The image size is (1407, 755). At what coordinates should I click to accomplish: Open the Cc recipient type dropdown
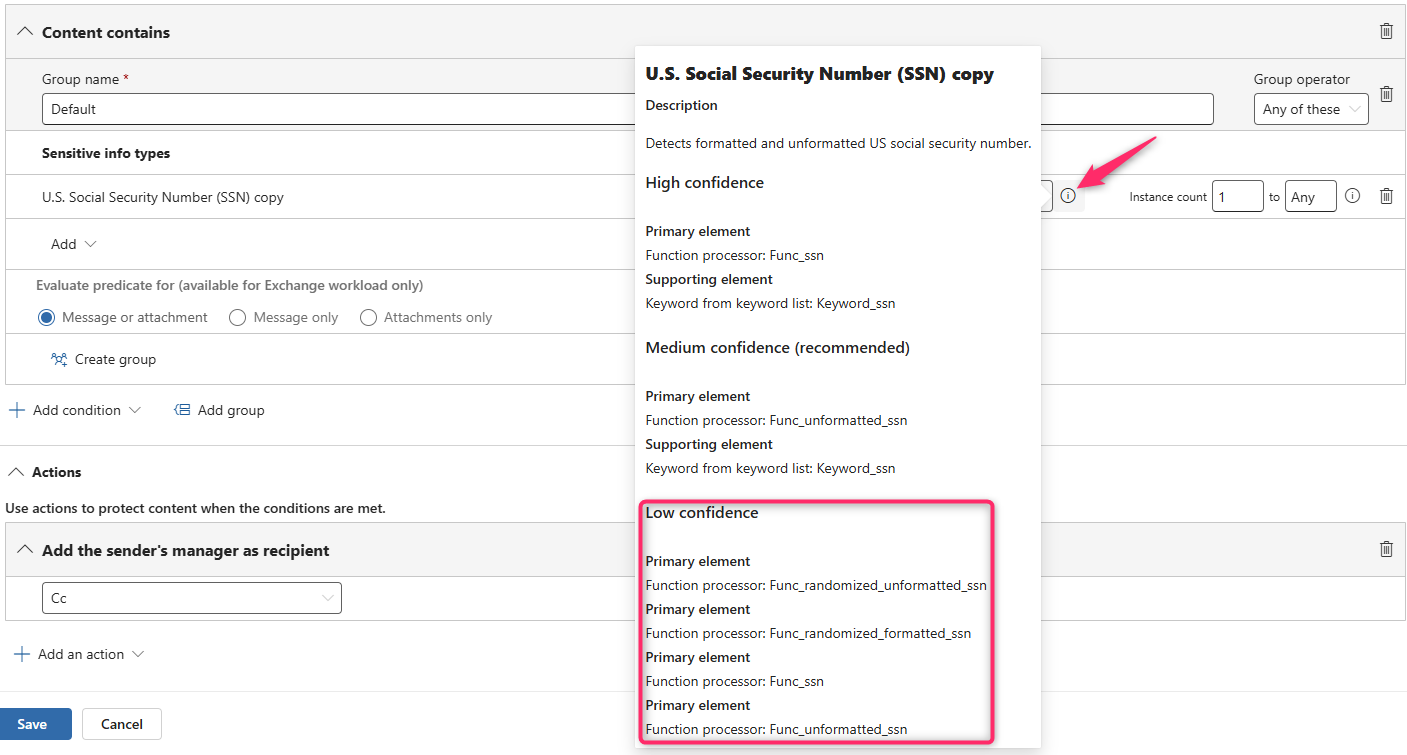coord(191,598)
